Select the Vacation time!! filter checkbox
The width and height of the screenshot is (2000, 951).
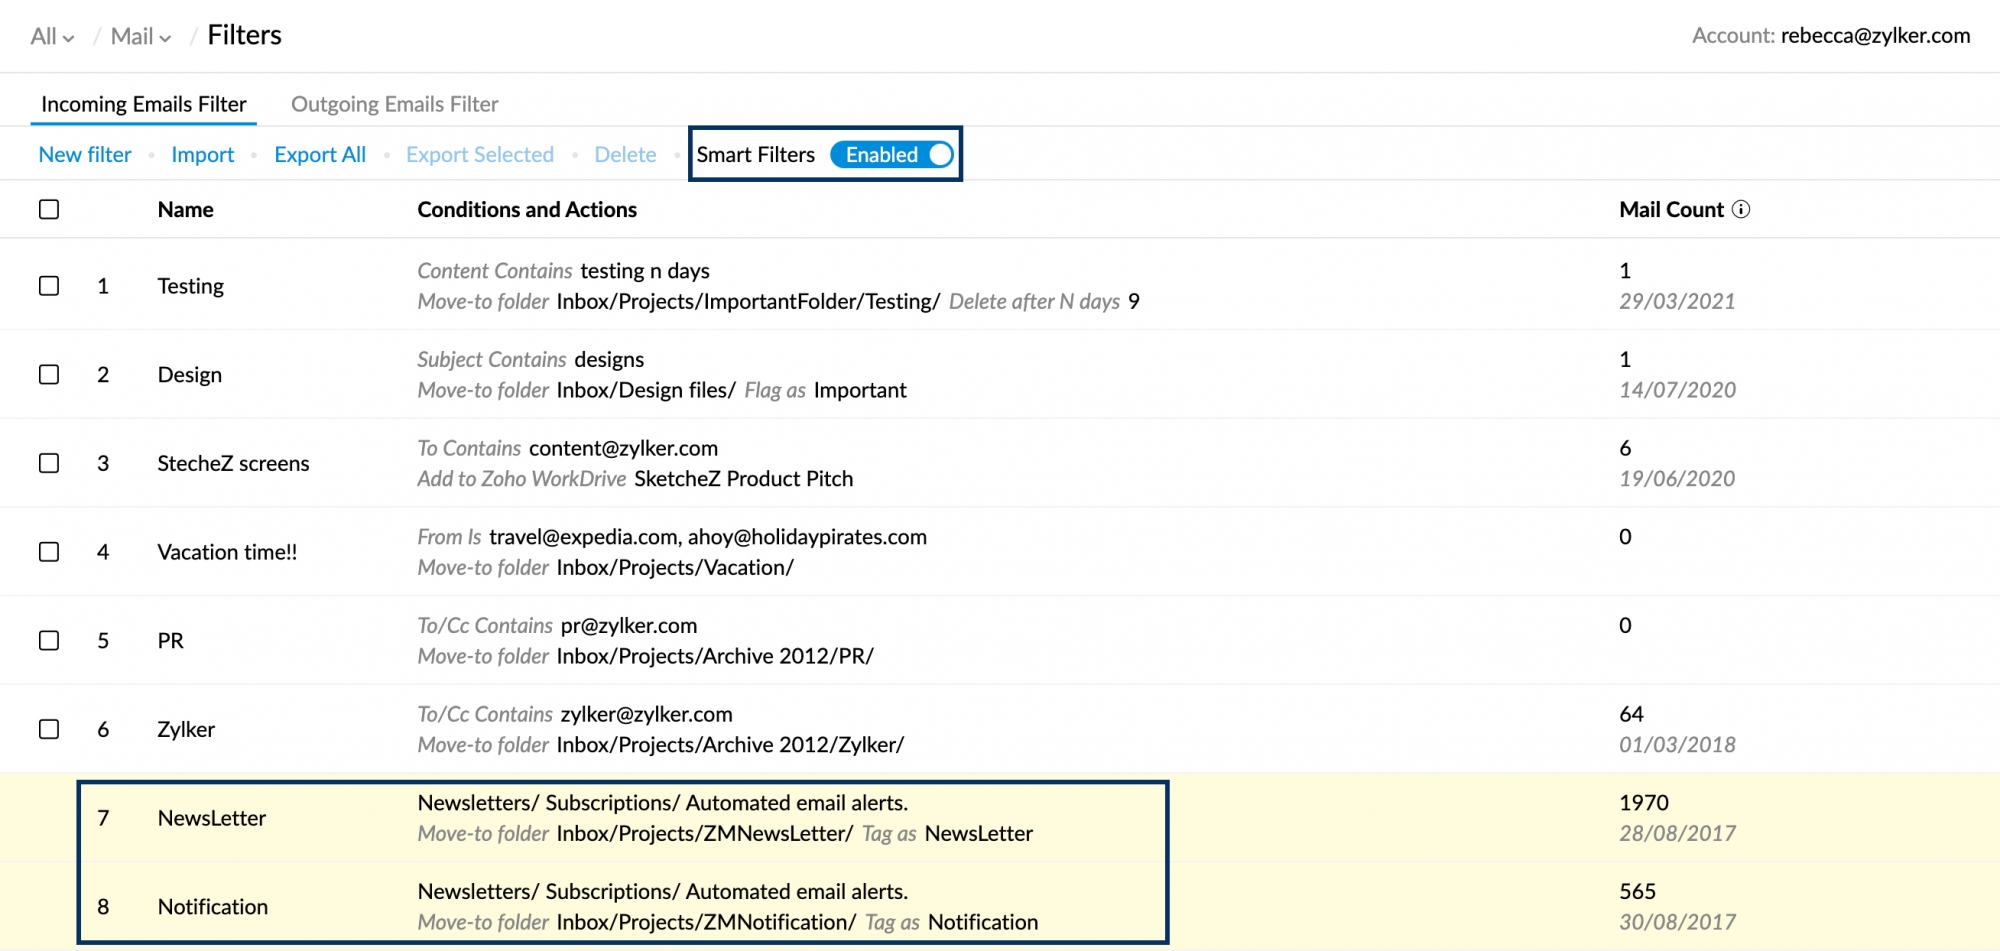point(49,552)
